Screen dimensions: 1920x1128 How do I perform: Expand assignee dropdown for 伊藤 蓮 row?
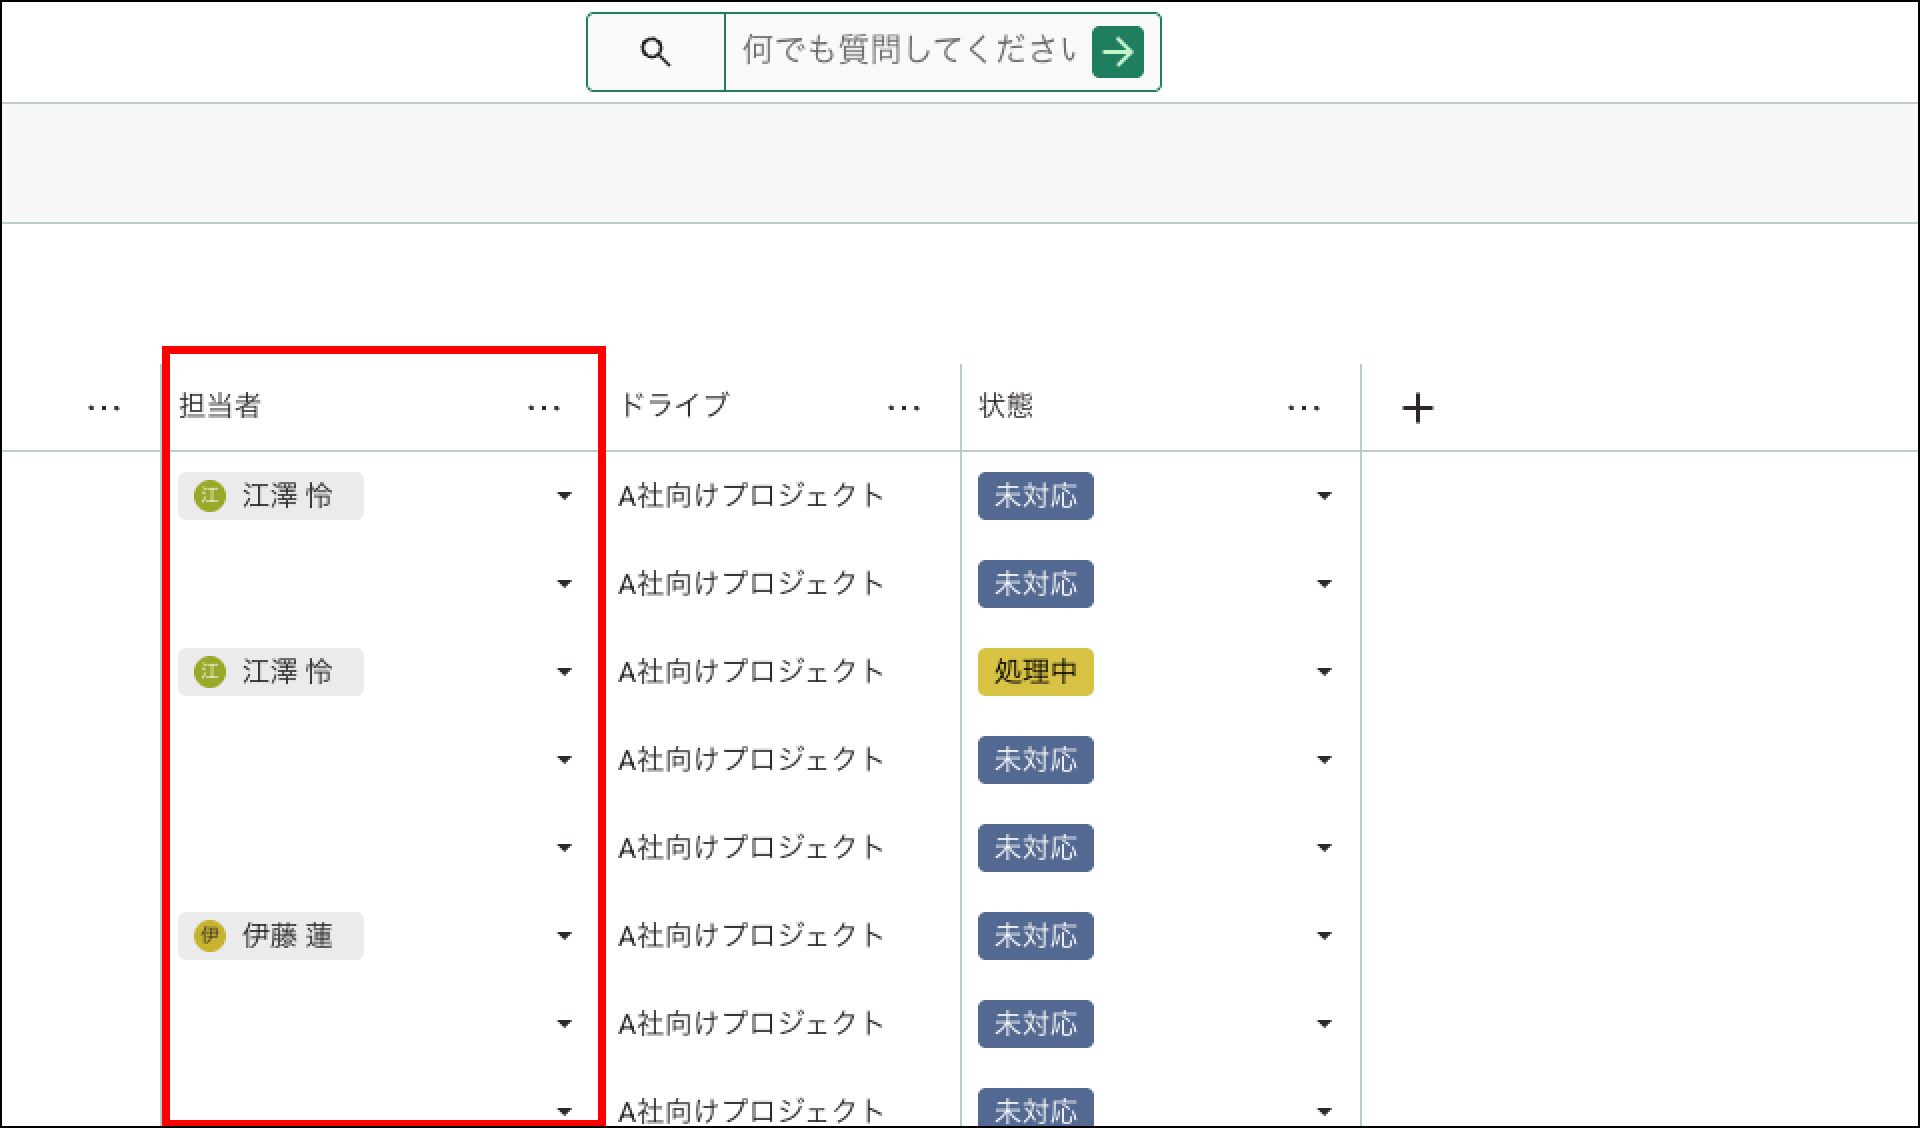(564, 936)
